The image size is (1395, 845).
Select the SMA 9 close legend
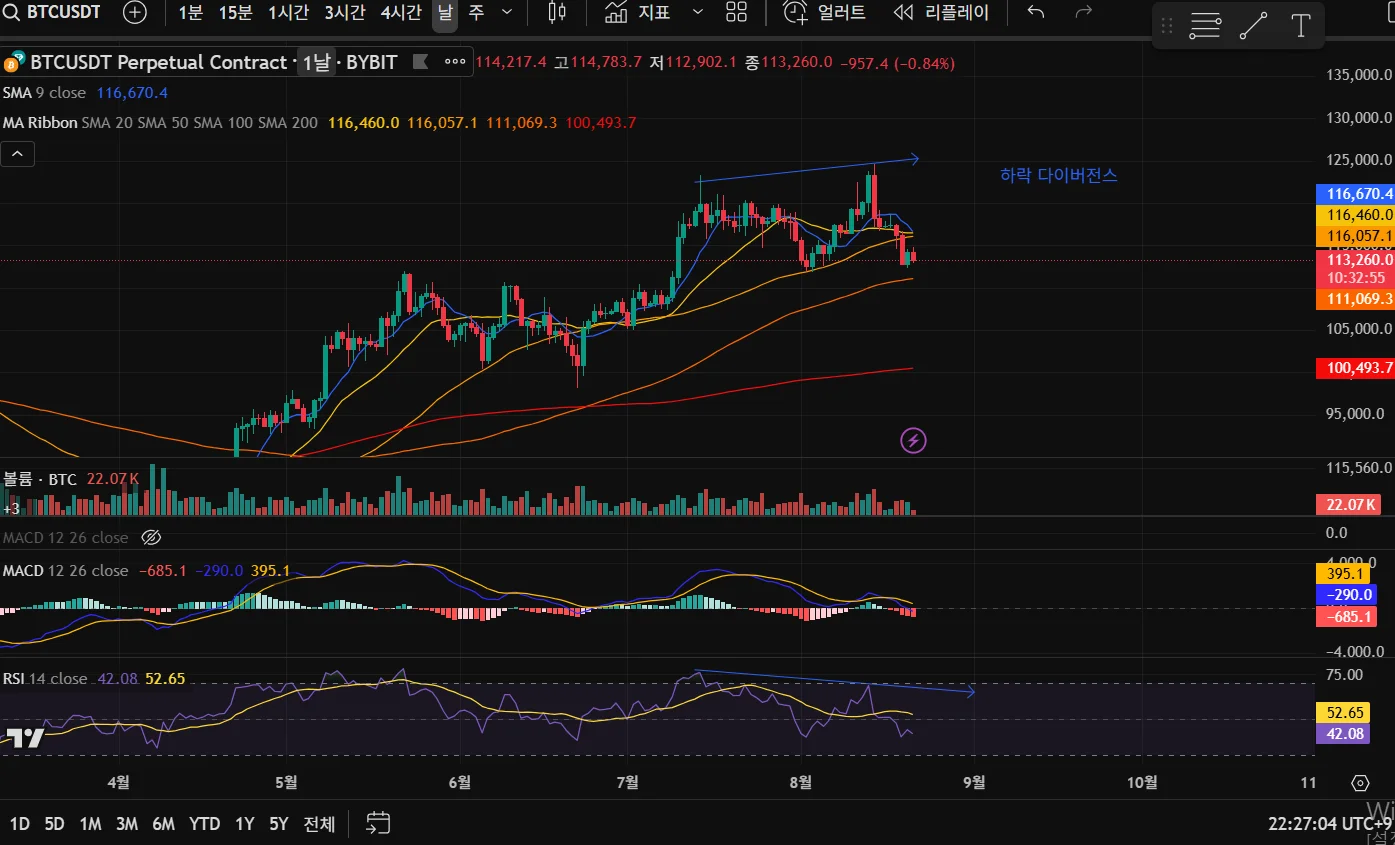[x=44, y=92]
